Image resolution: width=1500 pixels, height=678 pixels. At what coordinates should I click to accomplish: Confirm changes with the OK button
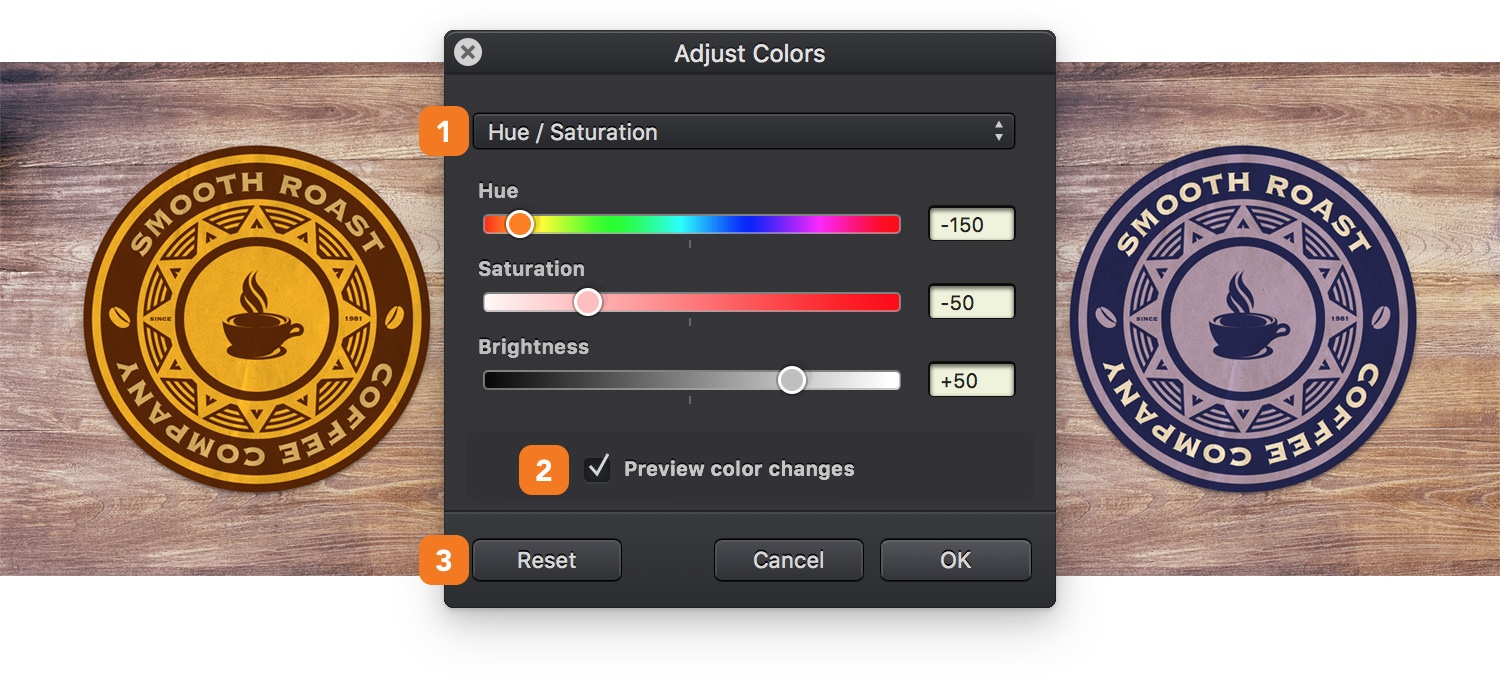pos(956,560)
